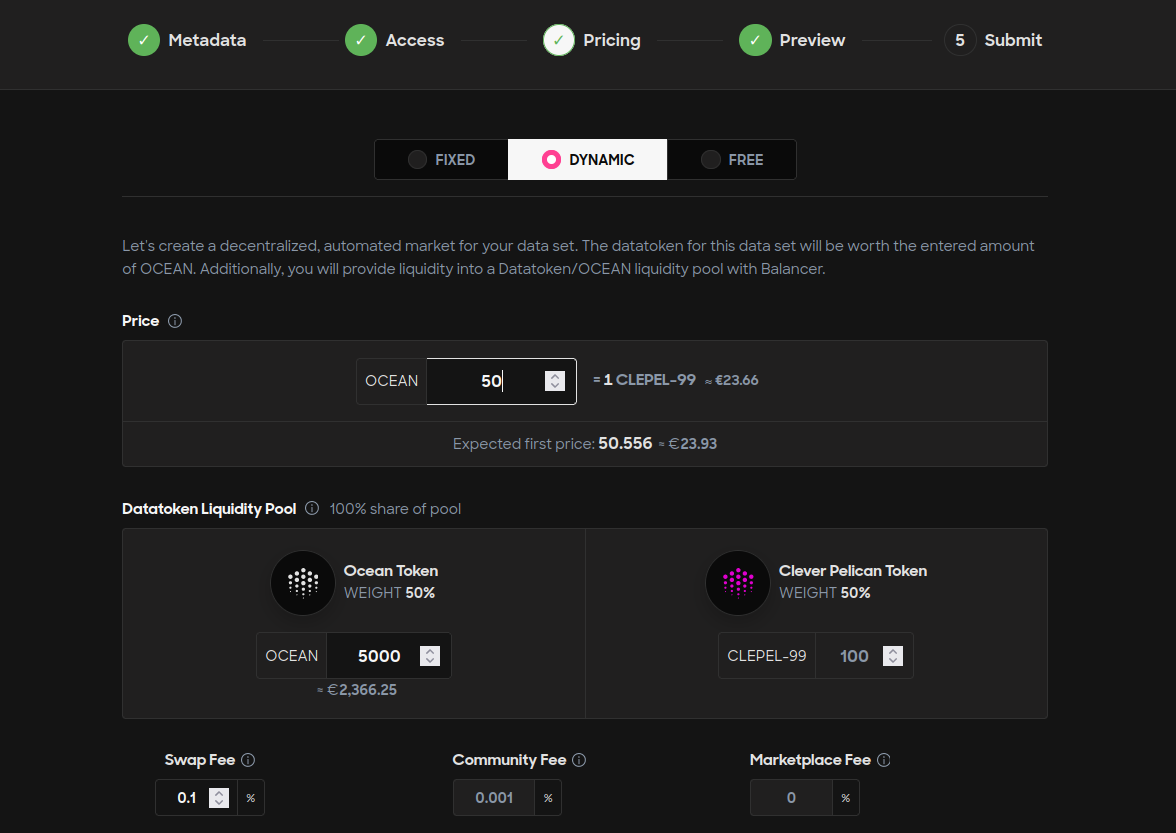The width and height of the screenshot is (1176, 833).
Task: Click the '100% share of pool' text
Action: (395, 508)
